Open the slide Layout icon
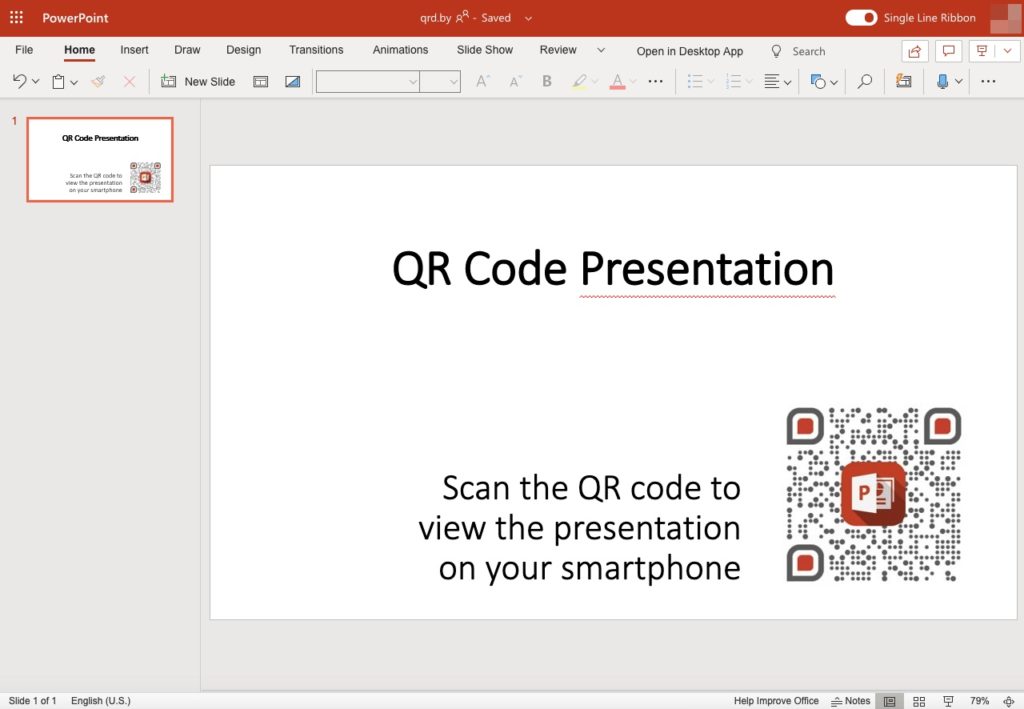The width and height of the screenshot is (1024, 709). coord(261,82)
